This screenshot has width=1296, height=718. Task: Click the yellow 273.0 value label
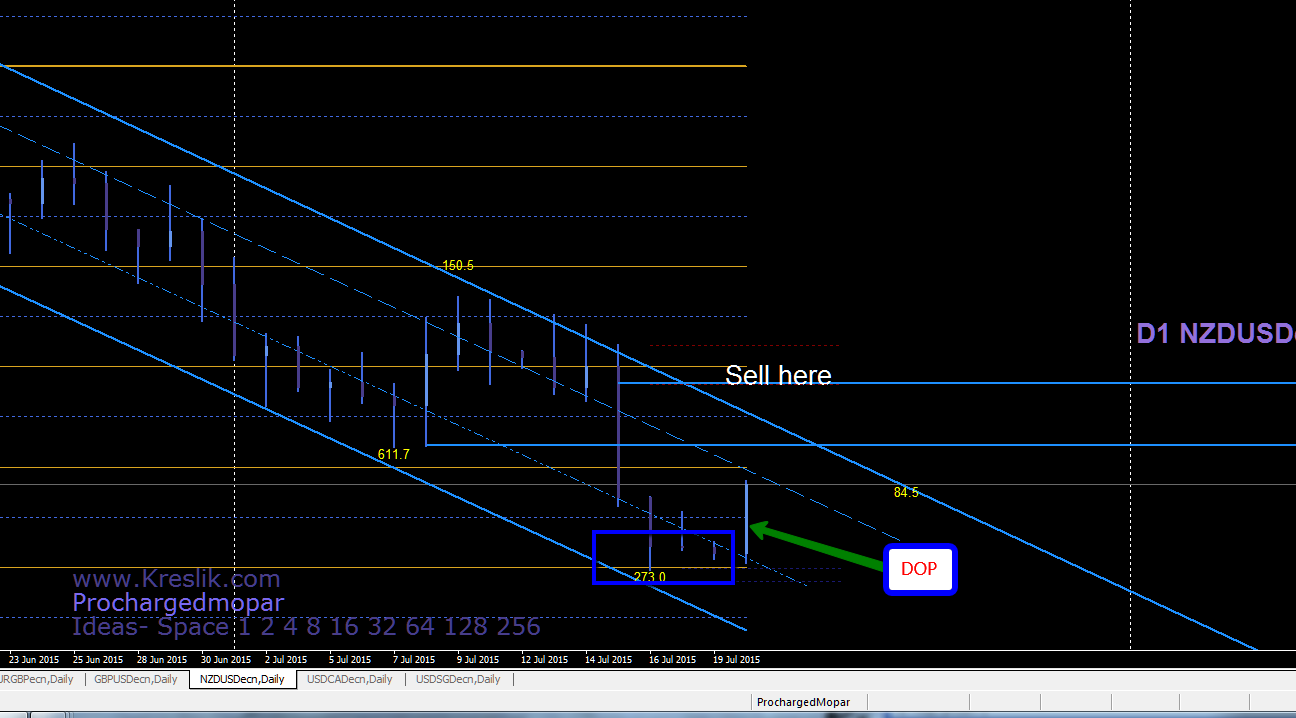pyautogui.click(x=650, y=577)
